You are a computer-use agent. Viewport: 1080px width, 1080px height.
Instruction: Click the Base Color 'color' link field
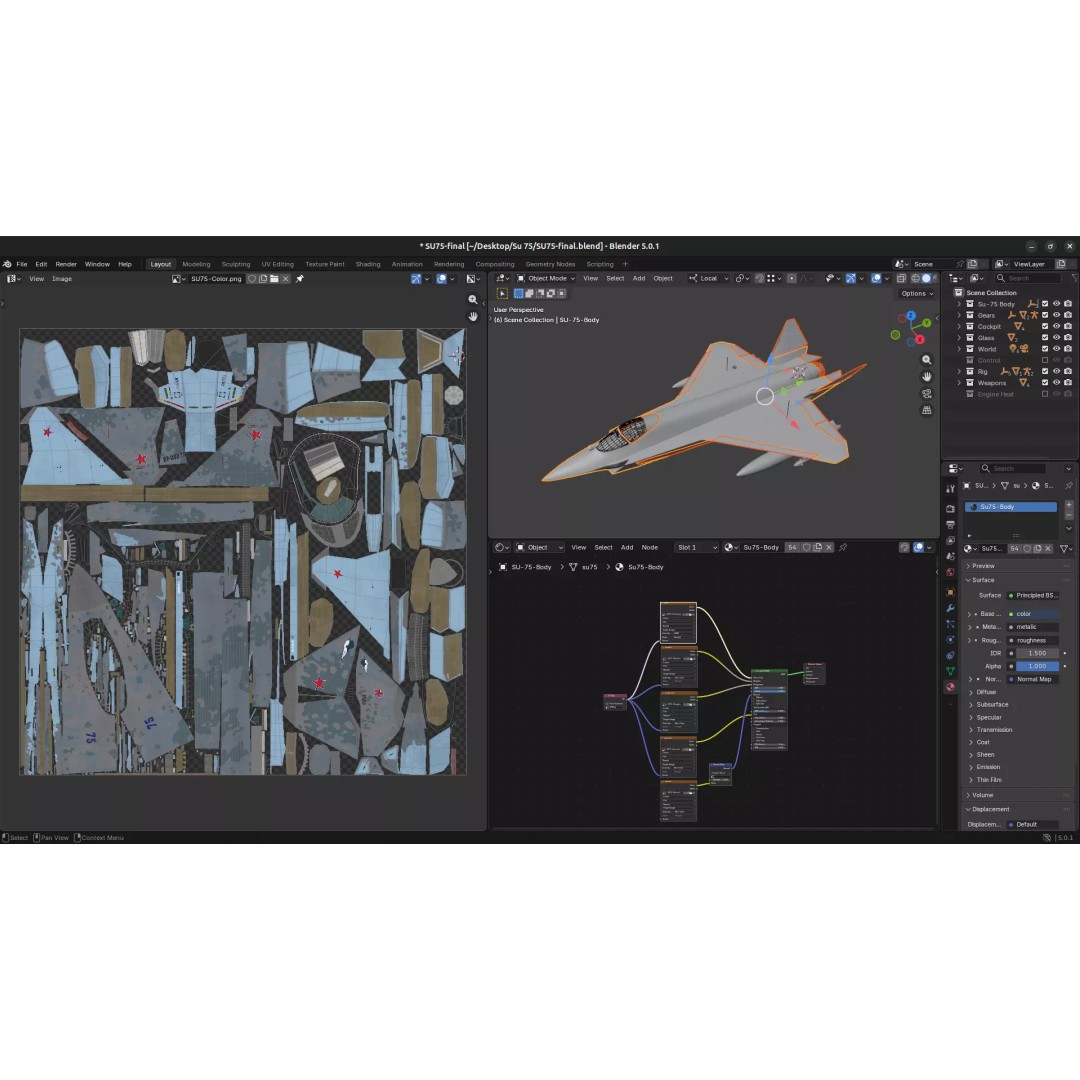(x=1032, y=614)
